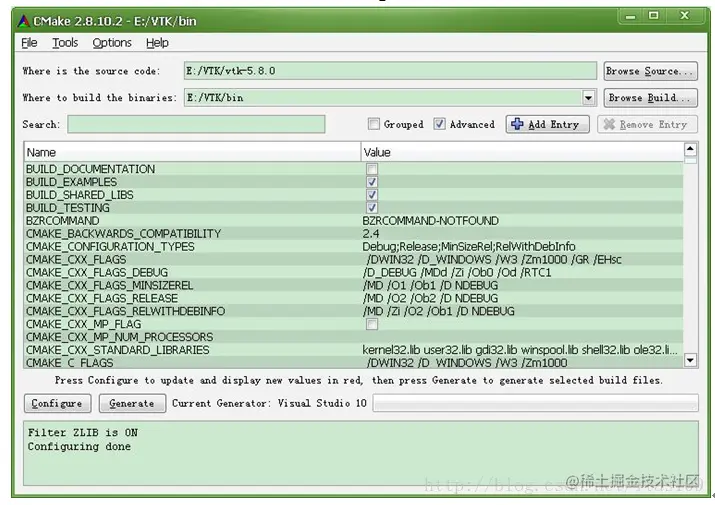This screenshot has height=505, width=715.
Task: Select the CMAKE_CXX_MP_NUM_PROCESSORS entry
Action: [x=119, y=337]
